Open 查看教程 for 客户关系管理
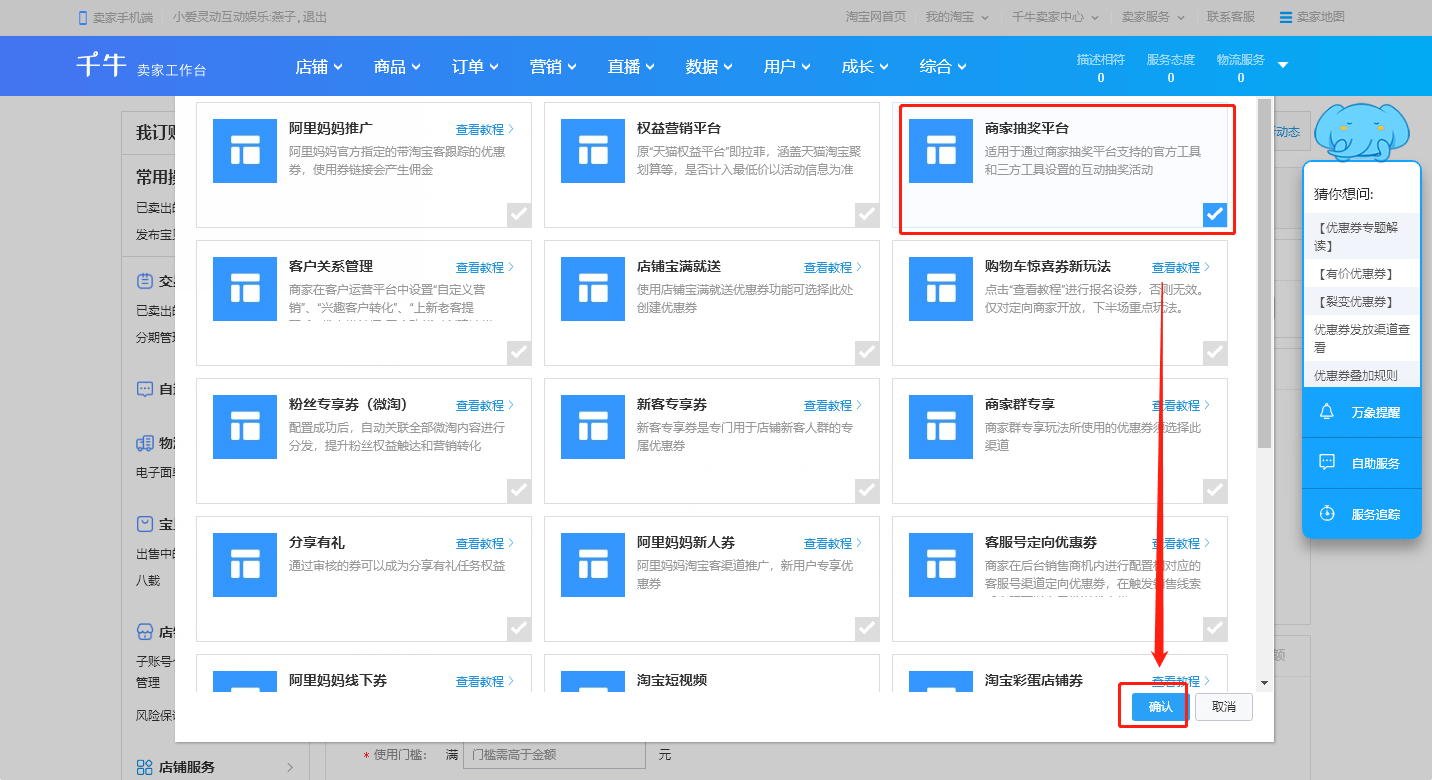1432x780 pixels. (x=485, y=267)
